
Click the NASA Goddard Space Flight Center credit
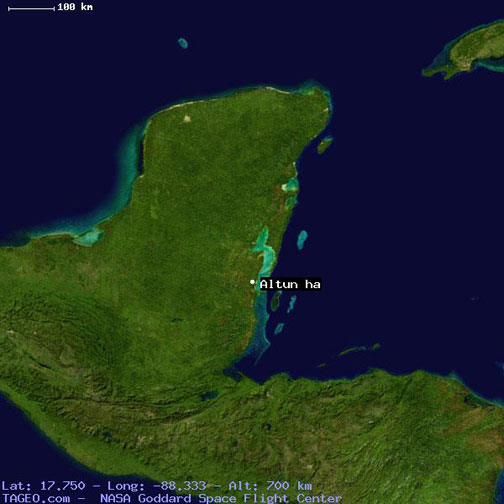point(221,498)
